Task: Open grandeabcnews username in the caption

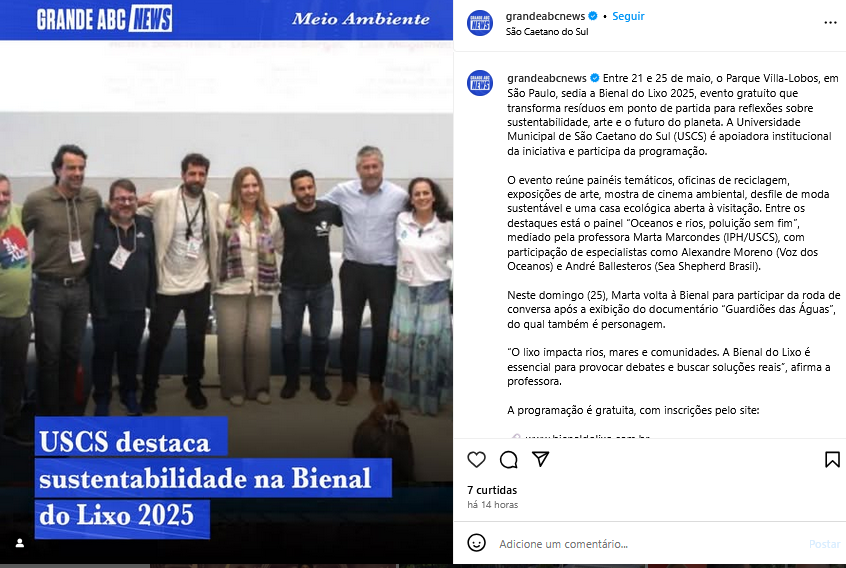Action: pos(547,78)
